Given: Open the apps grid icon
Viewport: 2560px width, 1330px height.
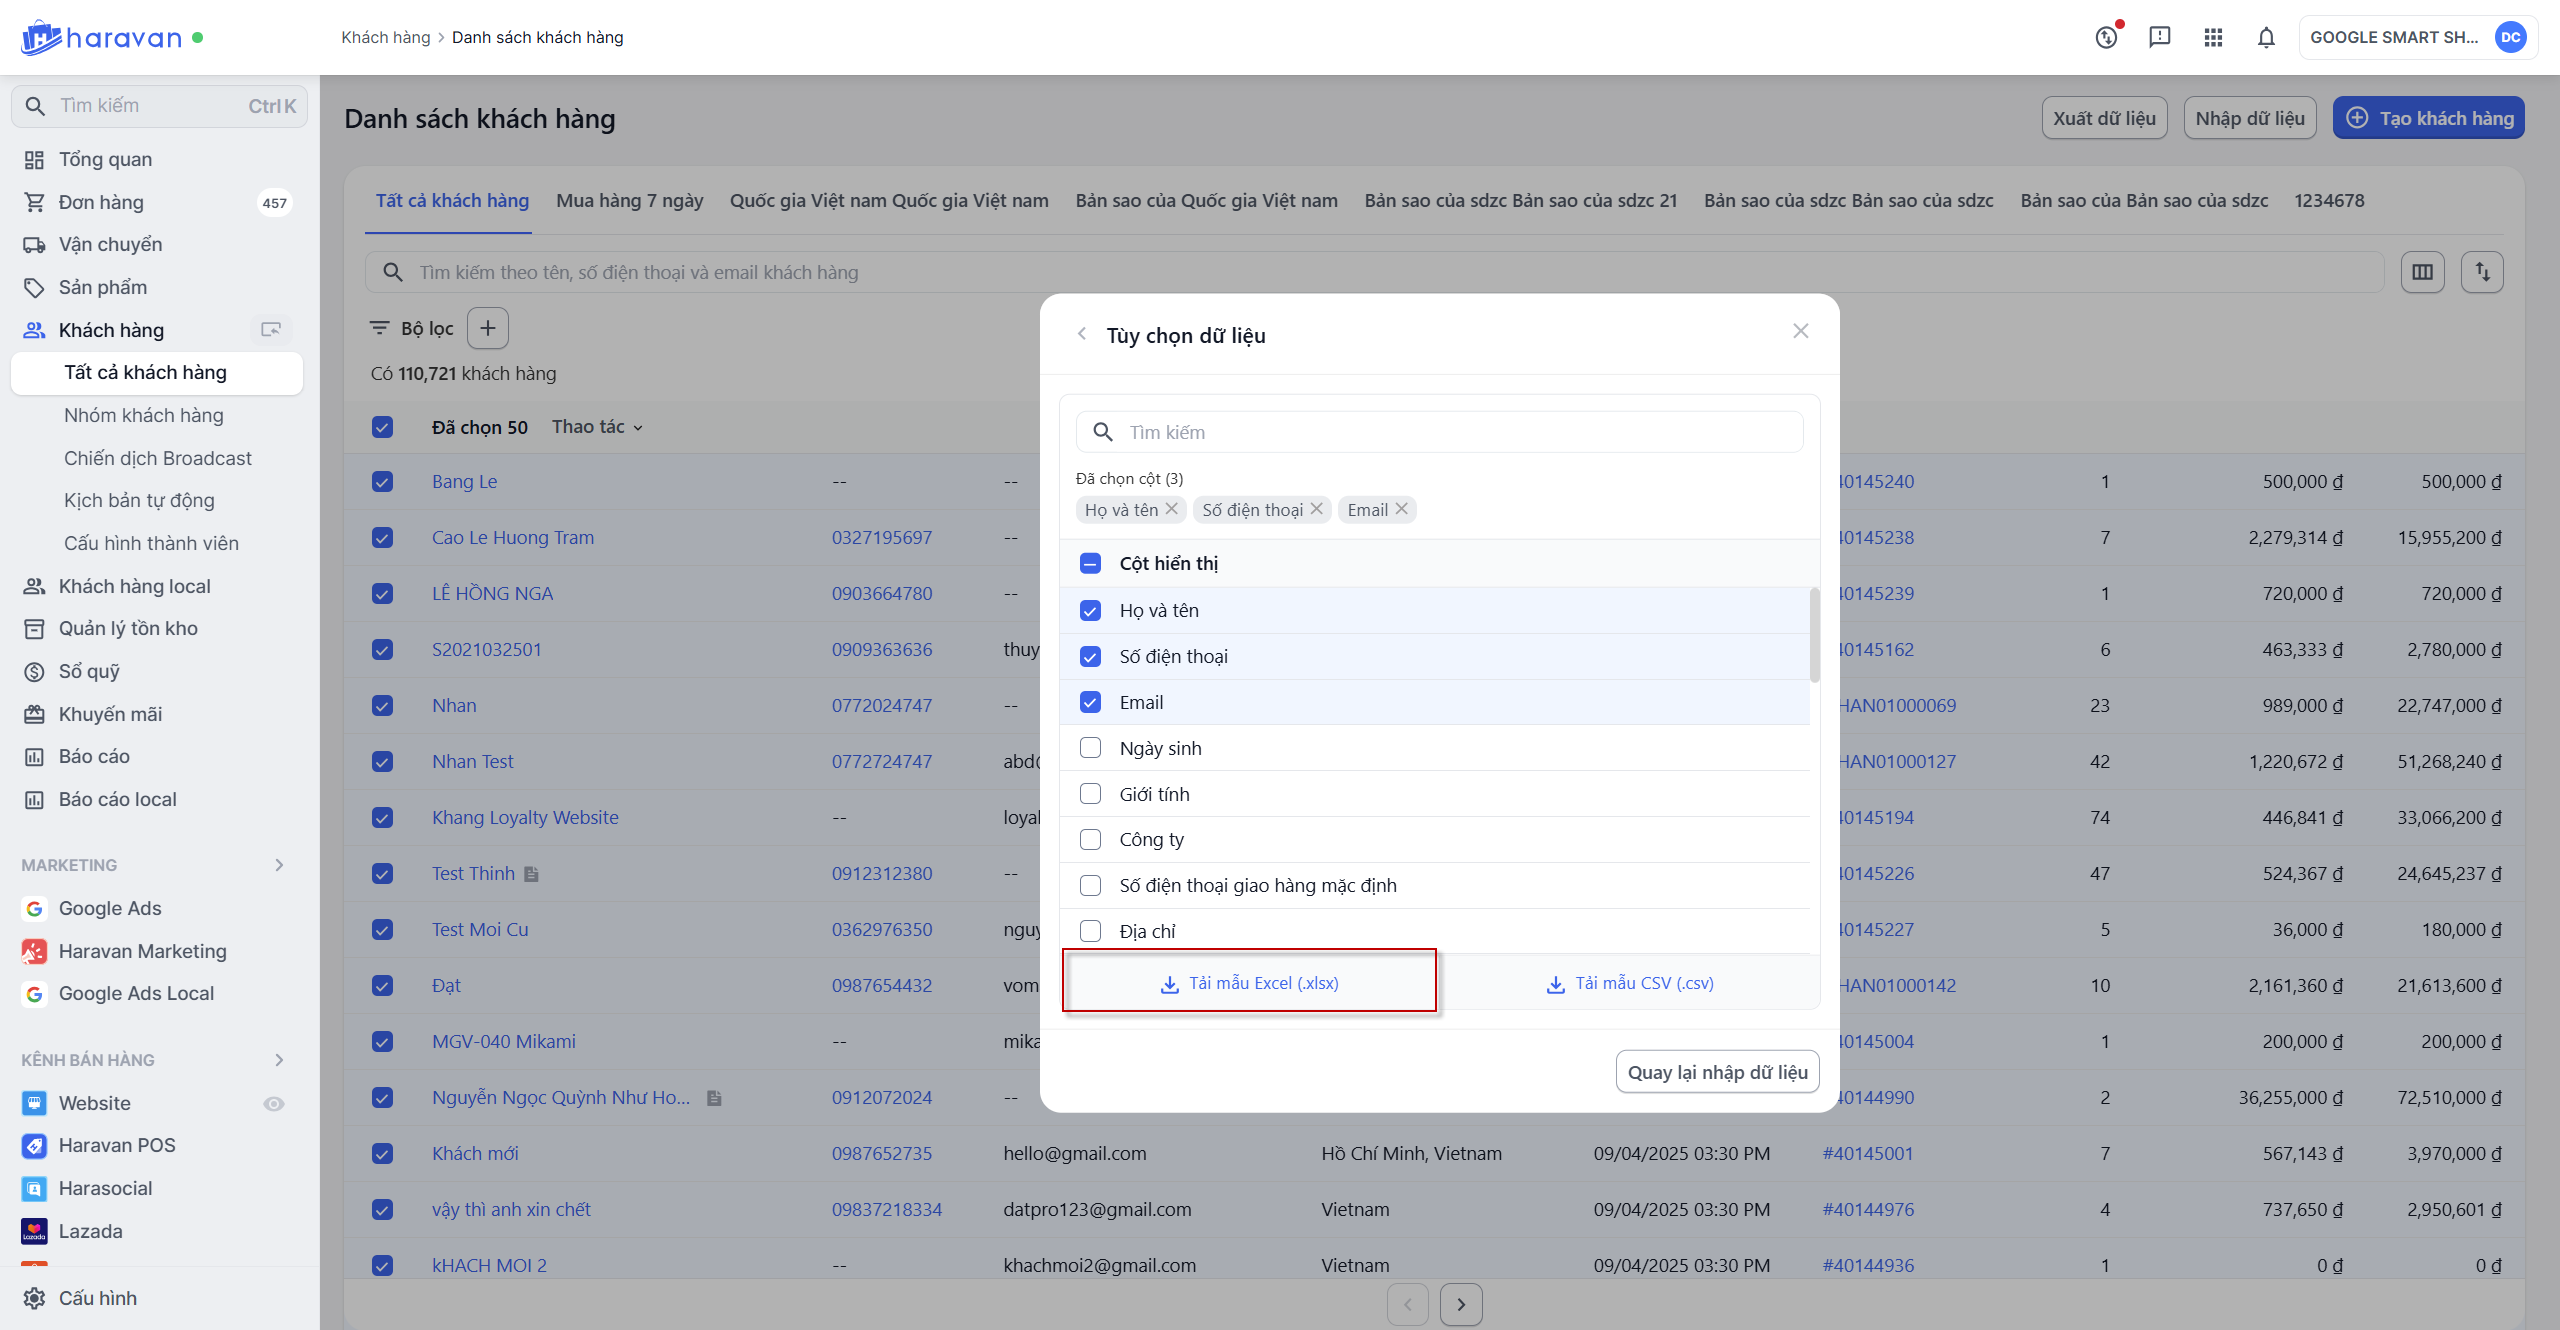Looking at the screenshot, I should 2213,37.
